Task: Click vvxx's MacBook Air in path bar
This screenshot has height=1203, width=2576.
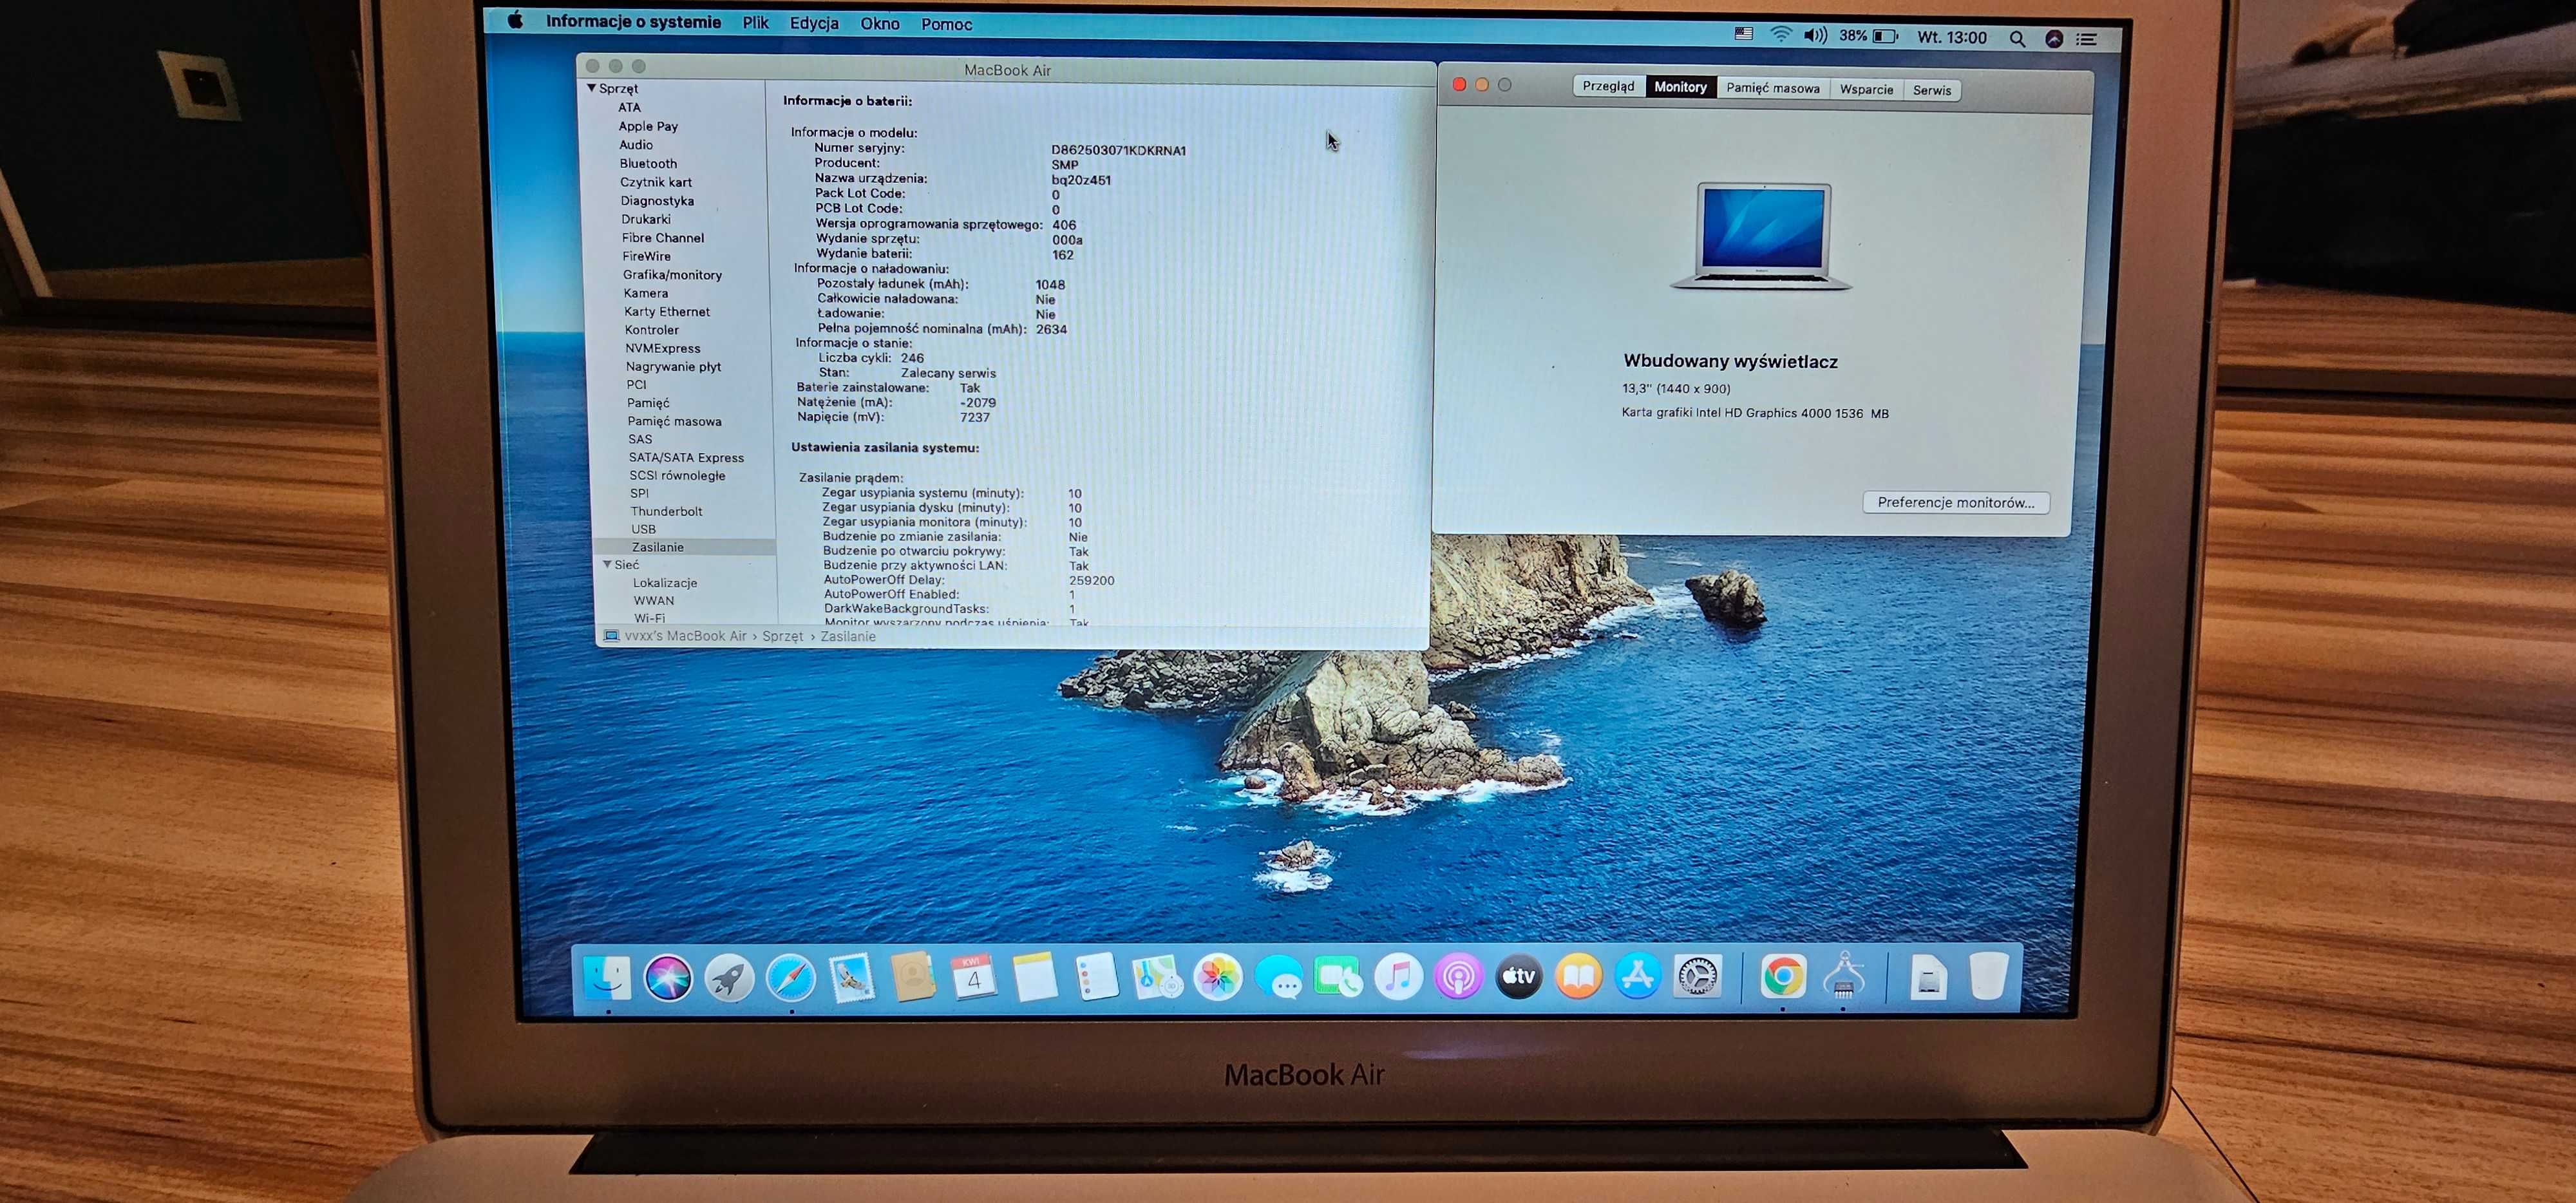Action: 685,636
